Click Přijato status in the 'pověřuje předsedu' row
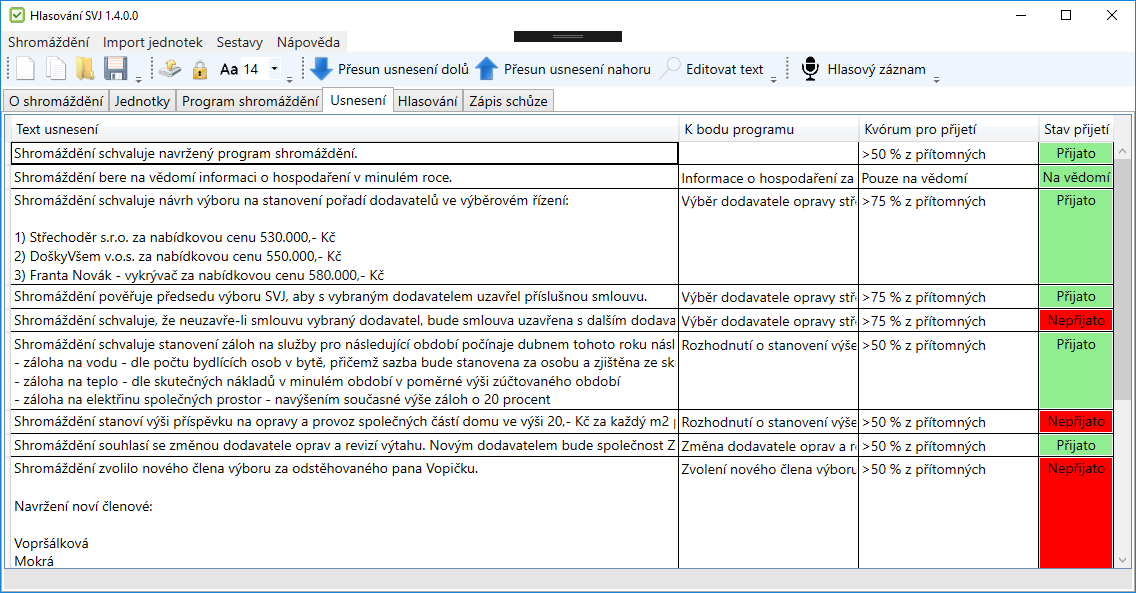 point(1076,297)
